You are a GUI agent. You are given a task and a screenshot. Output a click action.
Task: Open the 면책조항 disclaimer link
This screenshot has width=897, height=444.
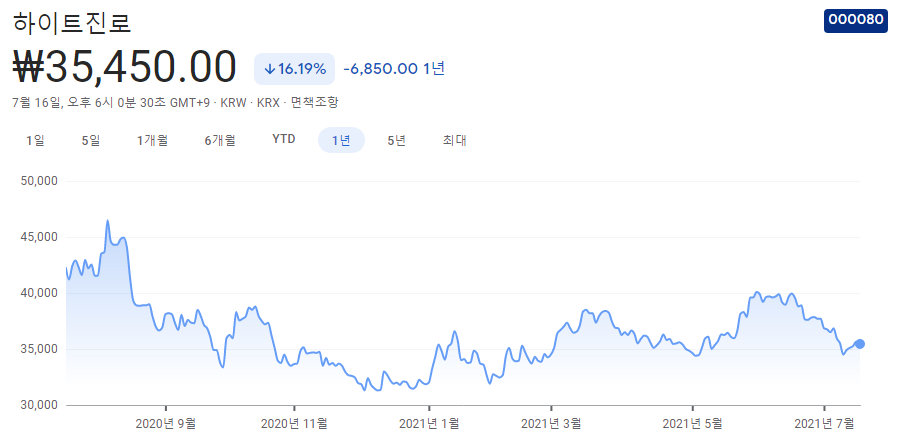coord(315,103)
